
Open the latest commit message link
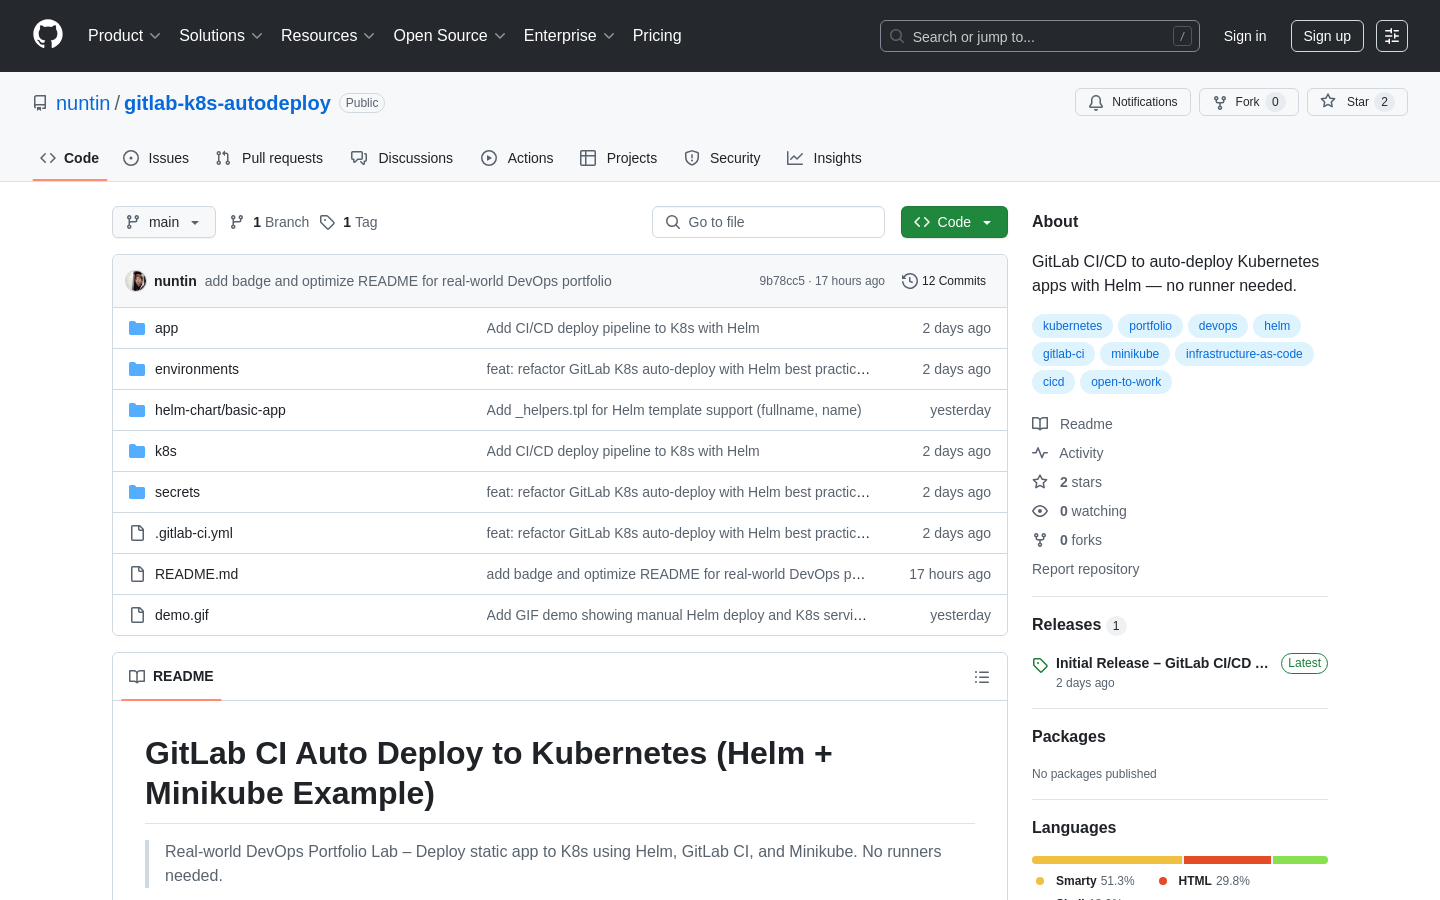coord(408,281)
